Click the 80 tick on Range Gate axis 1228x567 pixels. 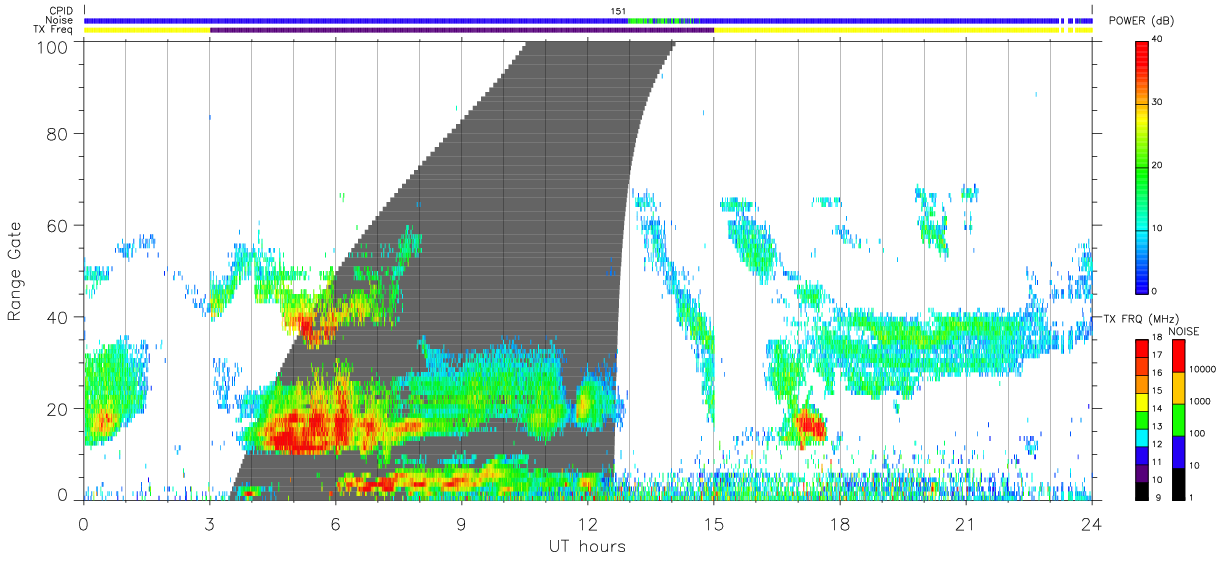(x=58, y=134)
